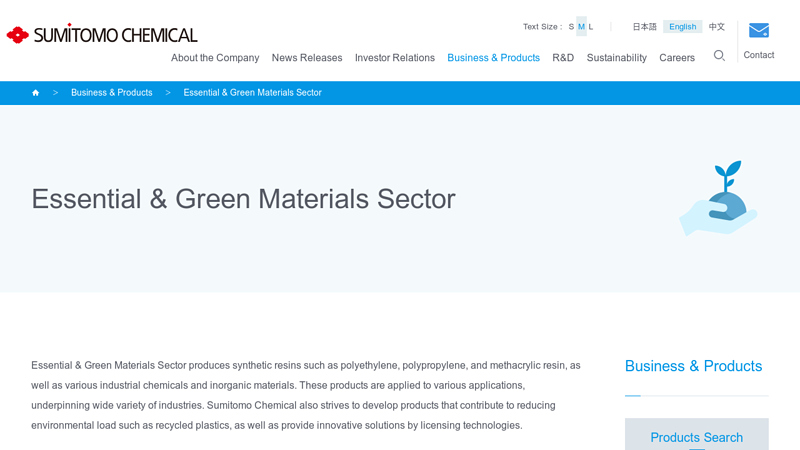Open Investor Relations menu
The height and width of the screenshot is (450, 800).
(x=394, y=58)
